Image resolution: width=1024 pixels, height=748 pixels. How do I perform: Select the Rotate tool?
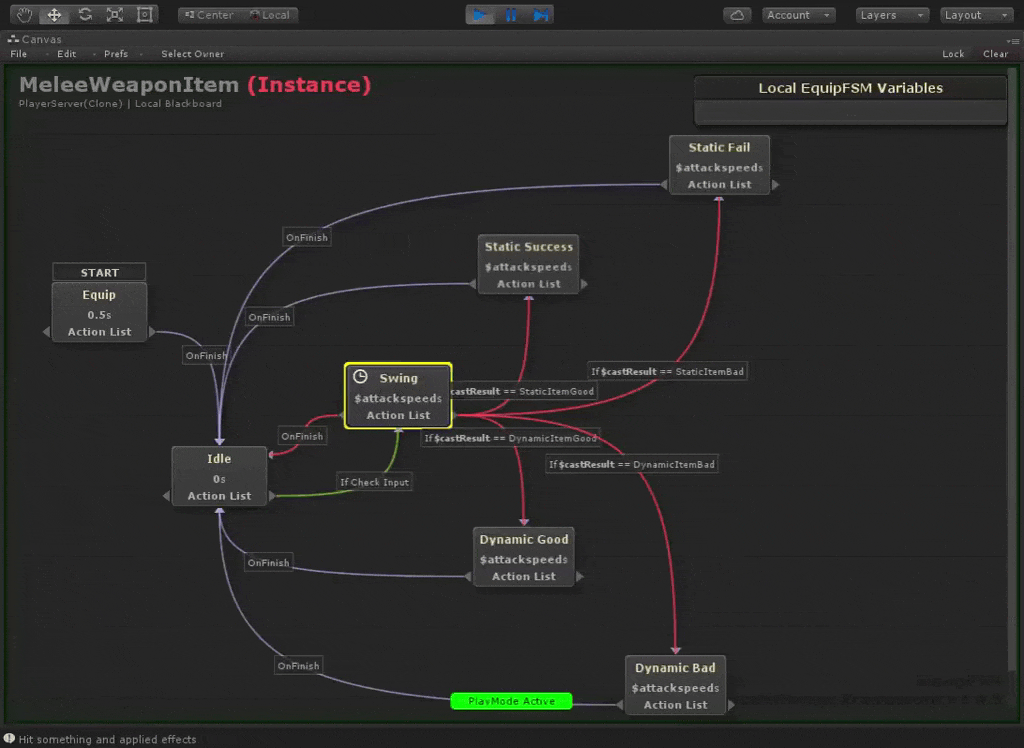point(85,15)
